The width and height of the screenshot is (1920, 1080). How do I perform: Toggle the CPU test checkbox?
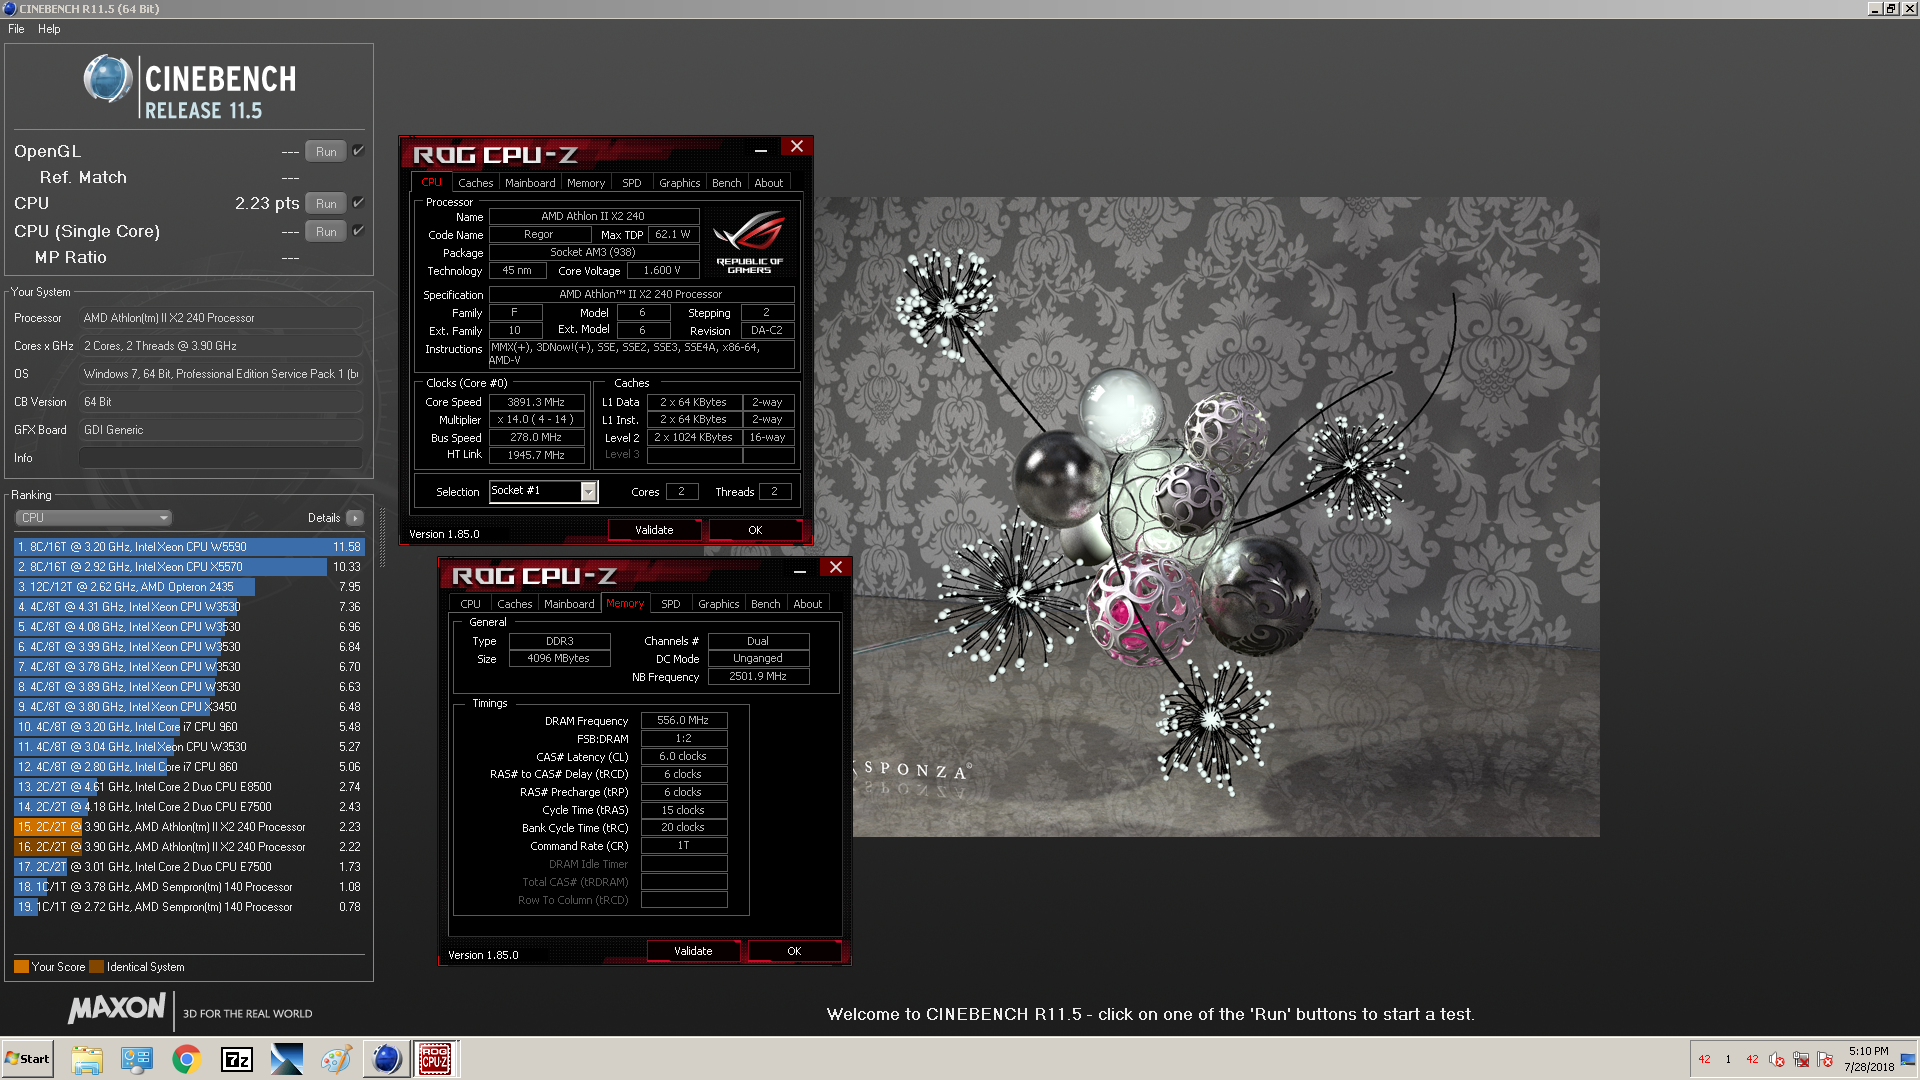[x=358, y=203]
